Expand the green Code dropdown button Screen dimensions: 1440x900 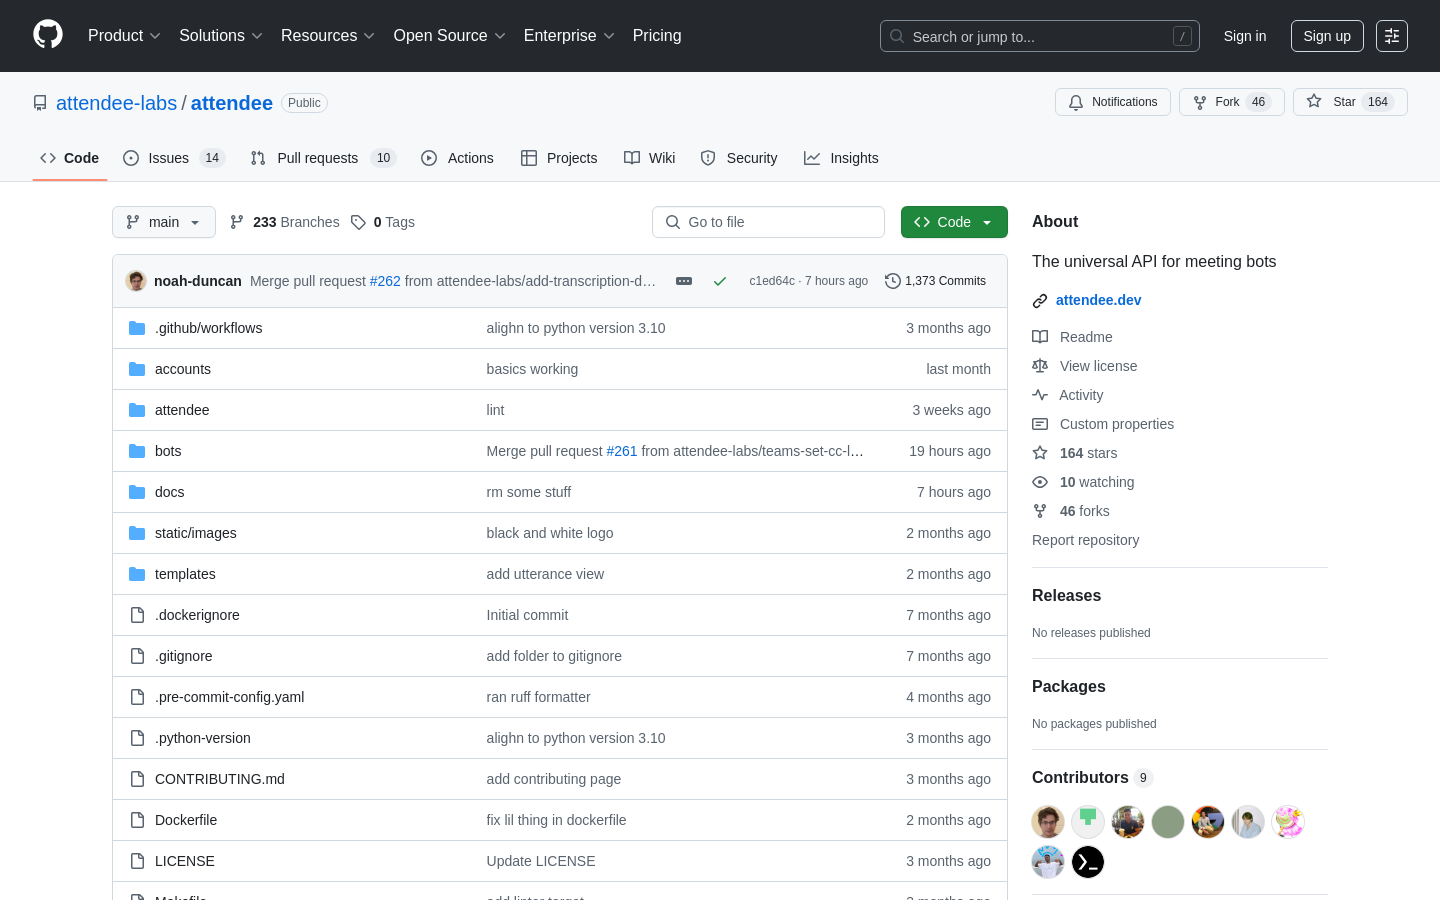click(954, 222)
